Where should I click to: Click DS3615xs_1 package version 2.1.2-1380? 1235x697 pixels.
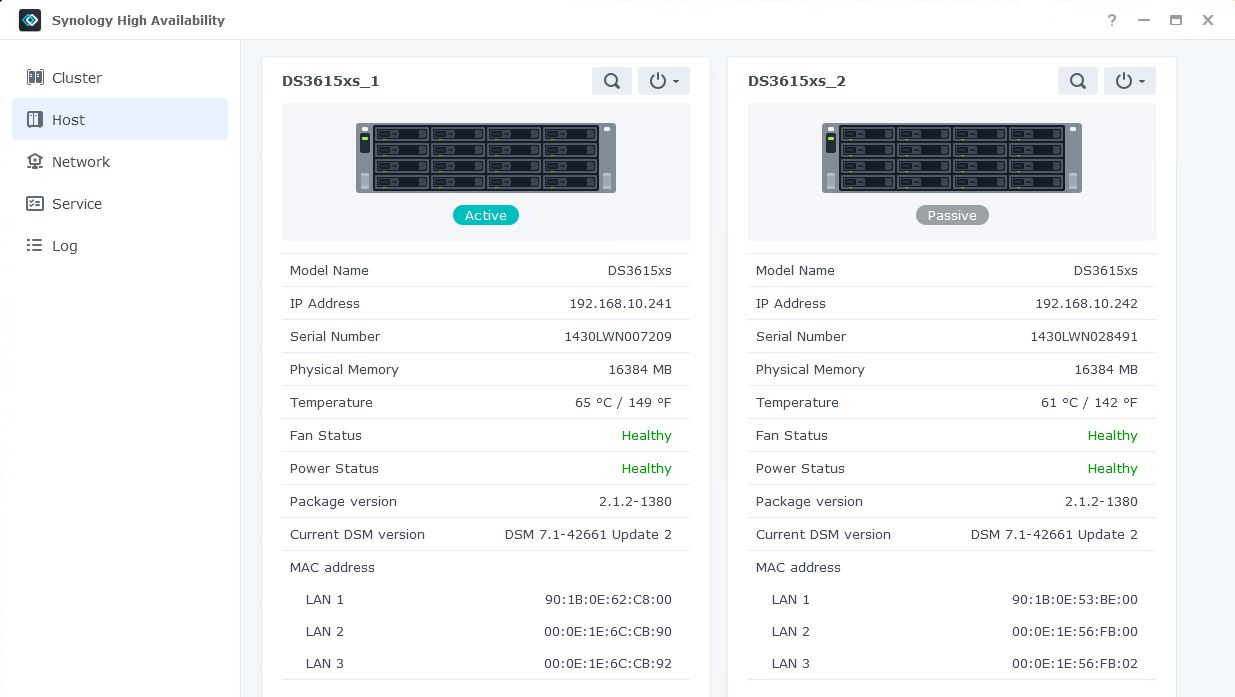(x=635, y=501)
